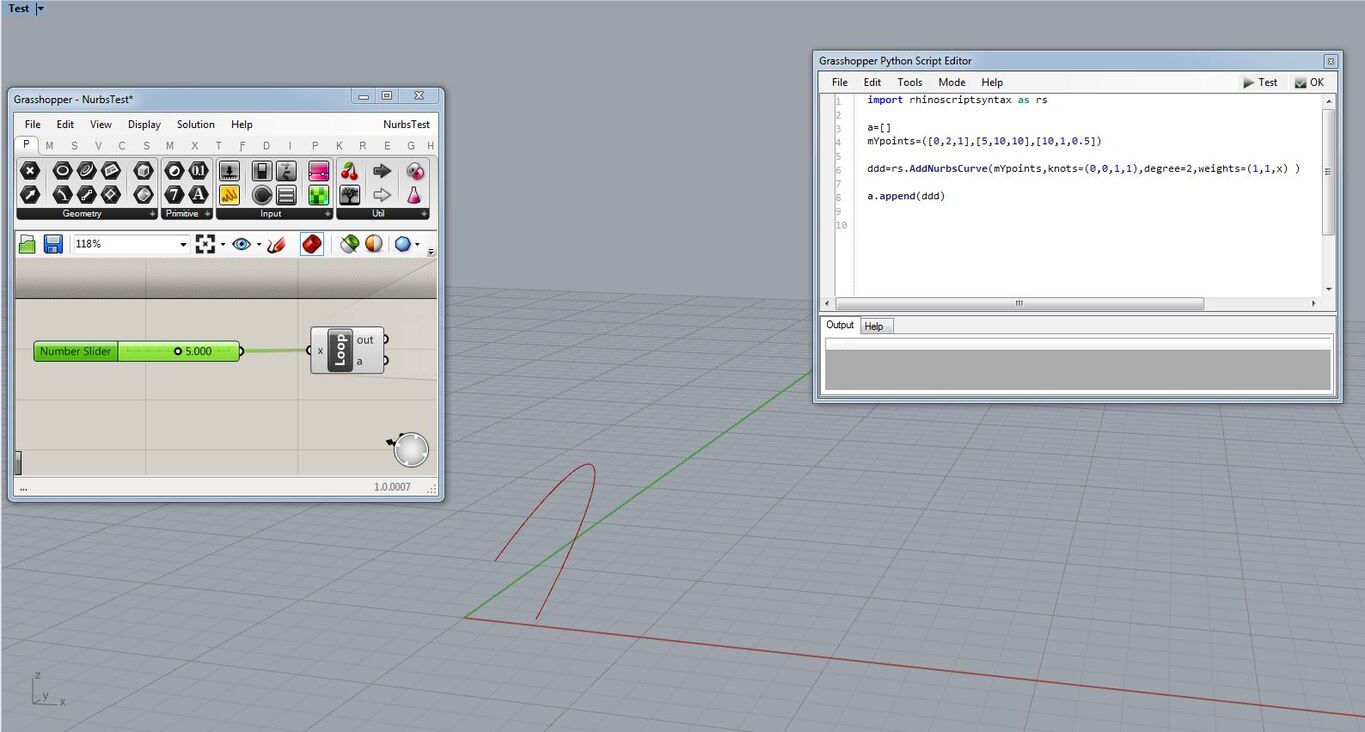
Task: Open the View menu in Grasshopper
Action: (x=101, y=125)
